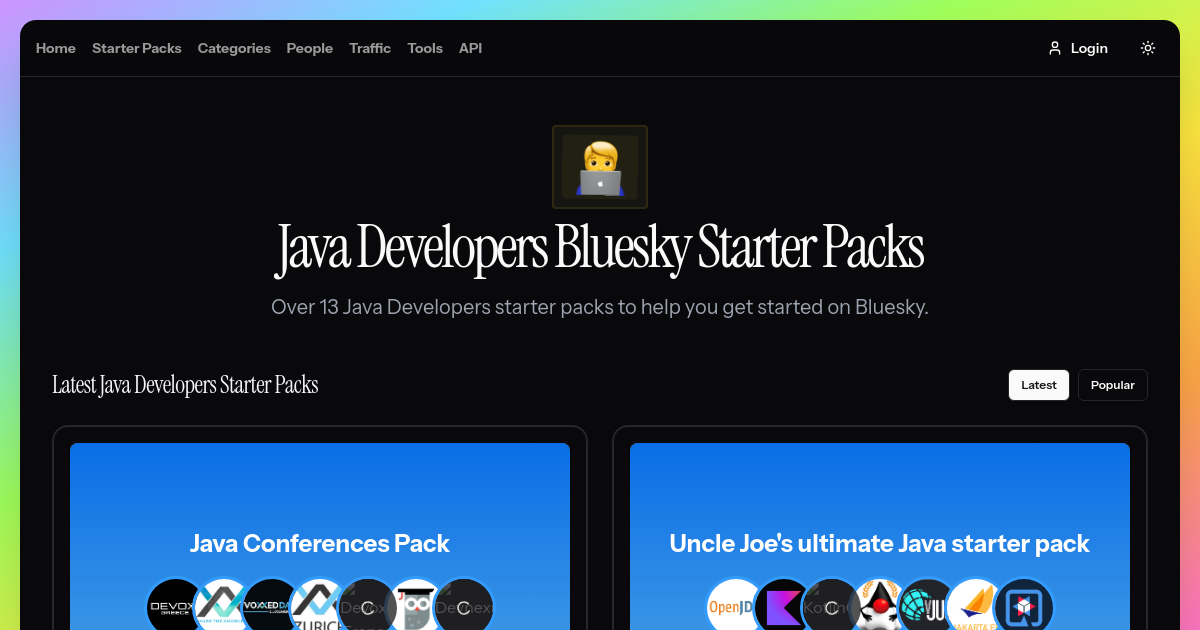
Task: Enable Latest sorting of starter packs
Action: (x=1038, y=384)
